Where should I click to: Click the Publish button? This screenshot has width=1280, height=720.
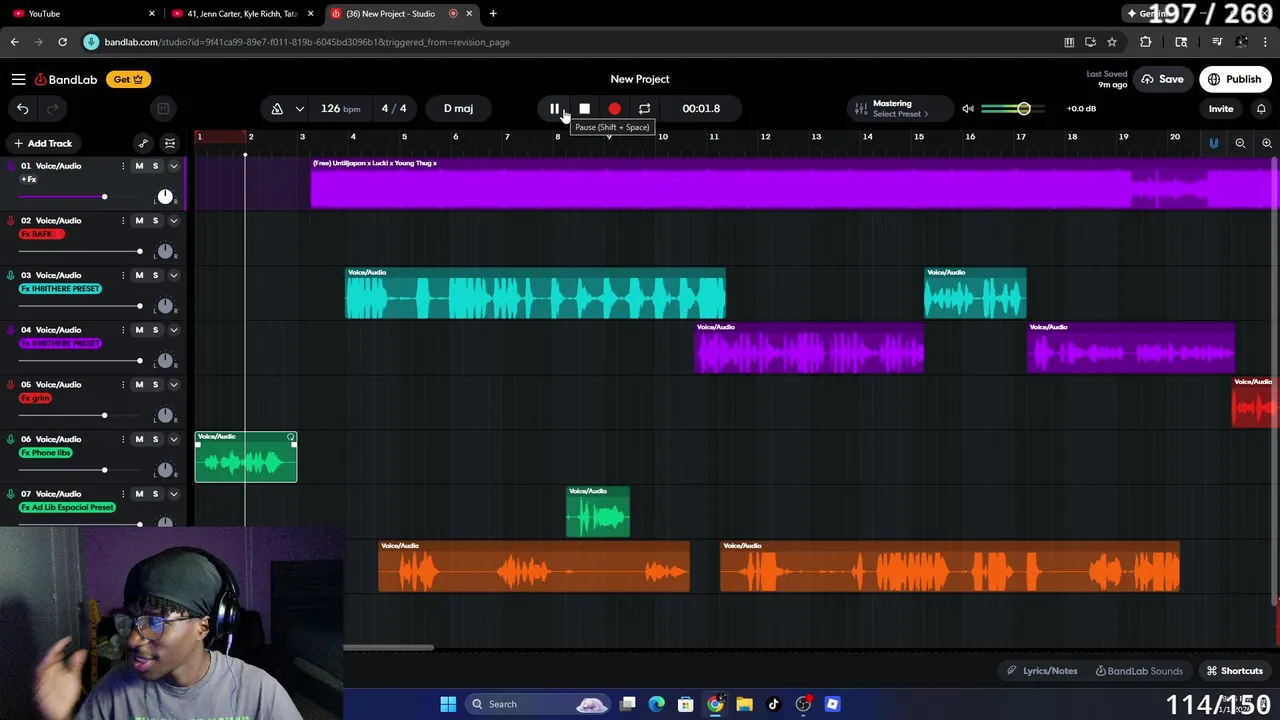coord(1235,79)
